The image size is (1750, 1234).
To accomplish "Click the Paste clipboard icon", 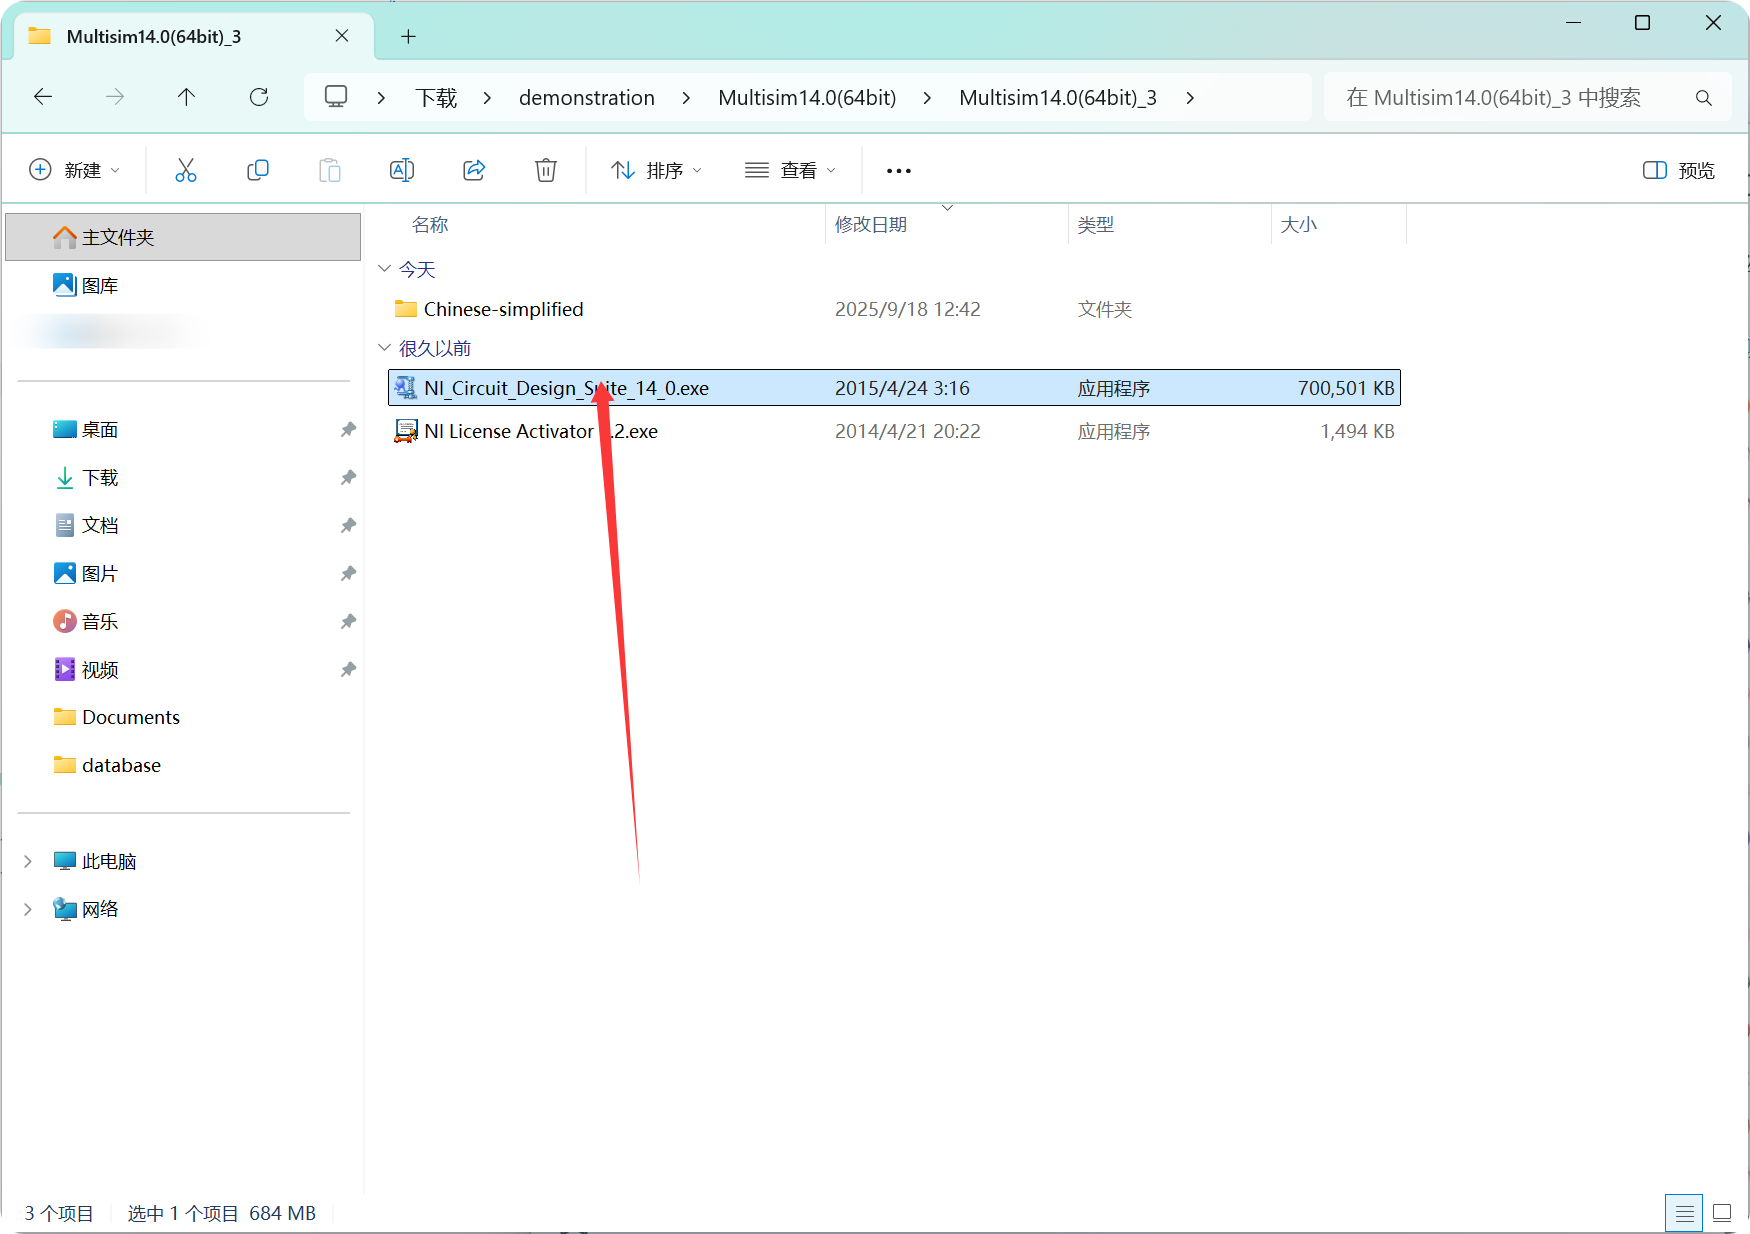I will pos(330,170).
